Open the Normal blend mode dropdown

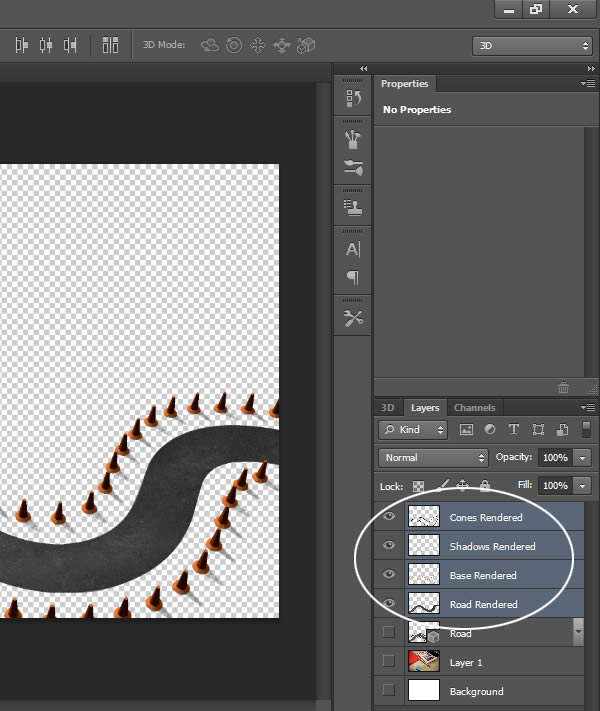coord(433,458)
